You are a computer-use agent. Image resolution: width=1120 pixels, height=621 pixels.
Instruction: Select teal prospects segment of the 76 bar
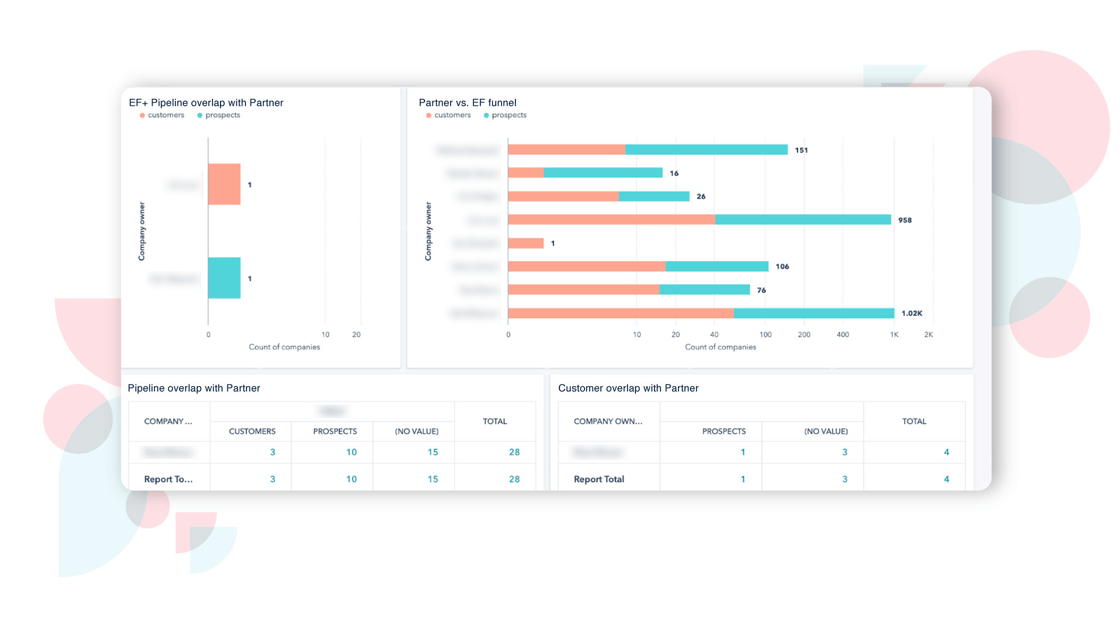click(704, 290)
